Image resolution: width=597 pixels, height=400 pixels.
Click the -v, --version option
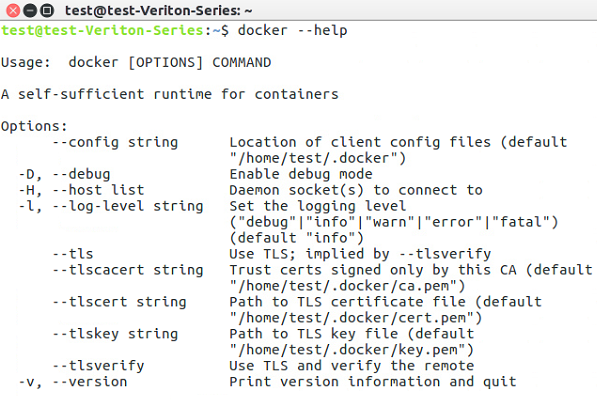click(73, 382)
